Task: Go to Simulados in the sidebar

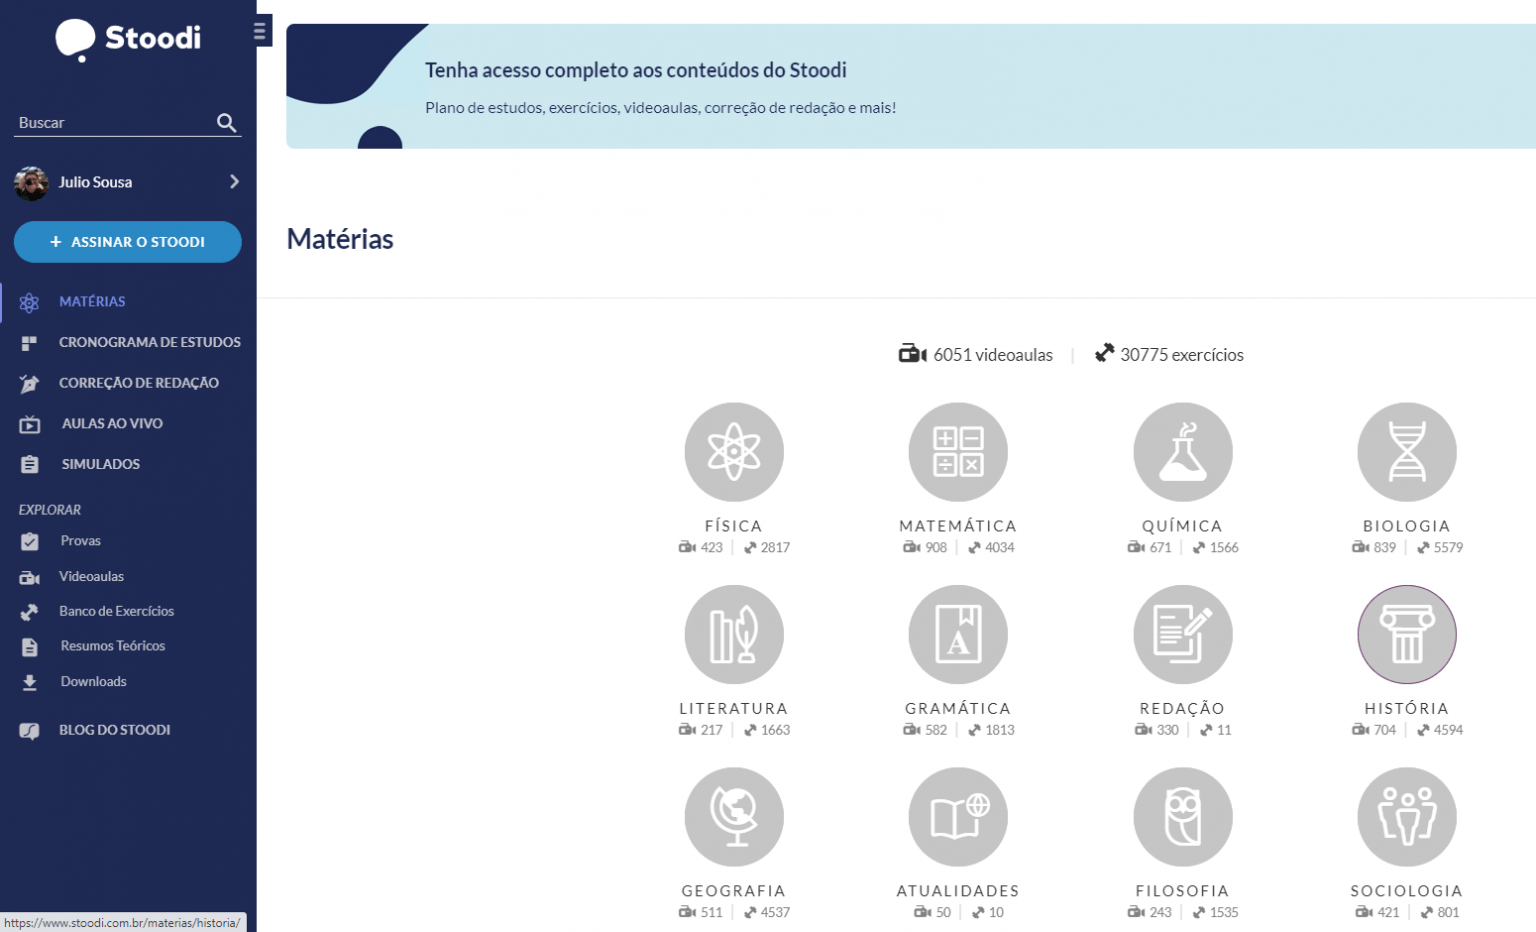Action: (x=100, y=463)
